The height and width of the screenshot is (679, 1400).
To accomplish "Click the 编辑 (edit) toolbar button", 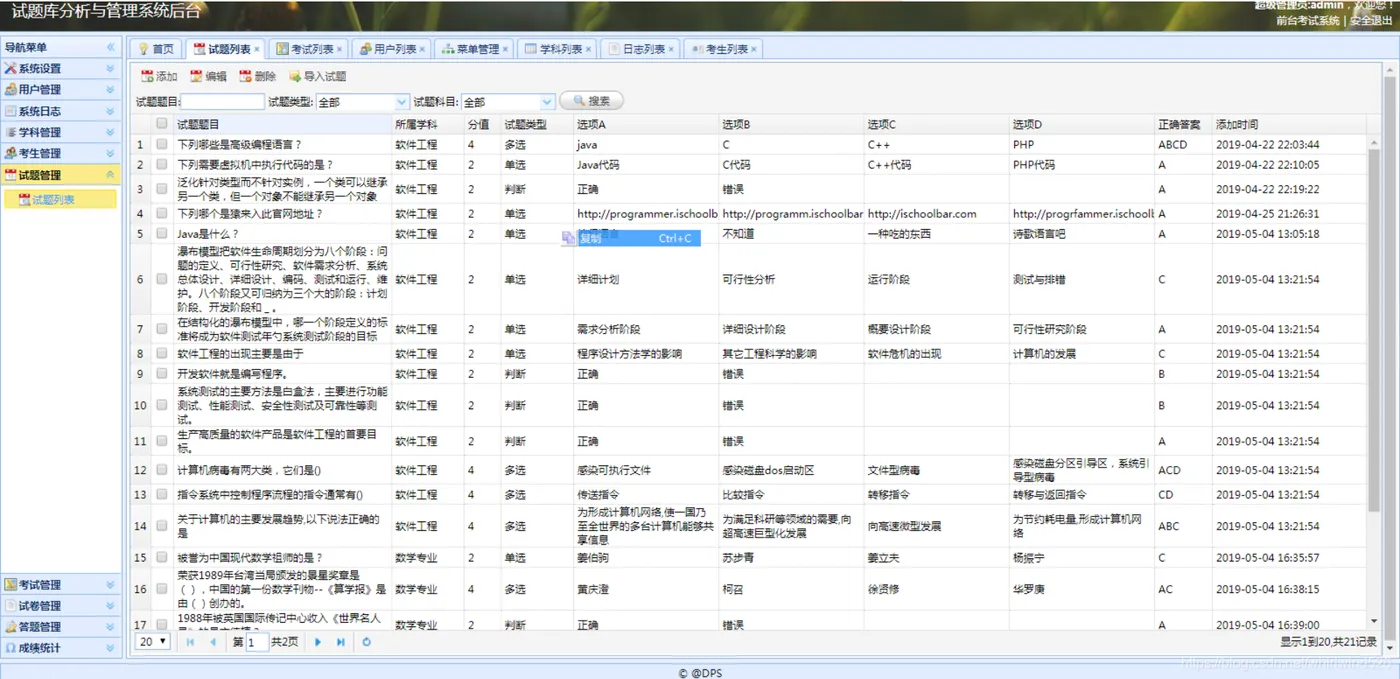I will [208, 76].
